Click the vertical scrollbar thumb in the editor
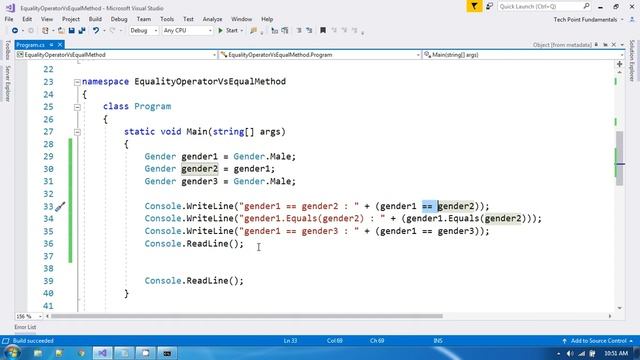The width and height of the screenshot is (640, 360). coord(620,158)
